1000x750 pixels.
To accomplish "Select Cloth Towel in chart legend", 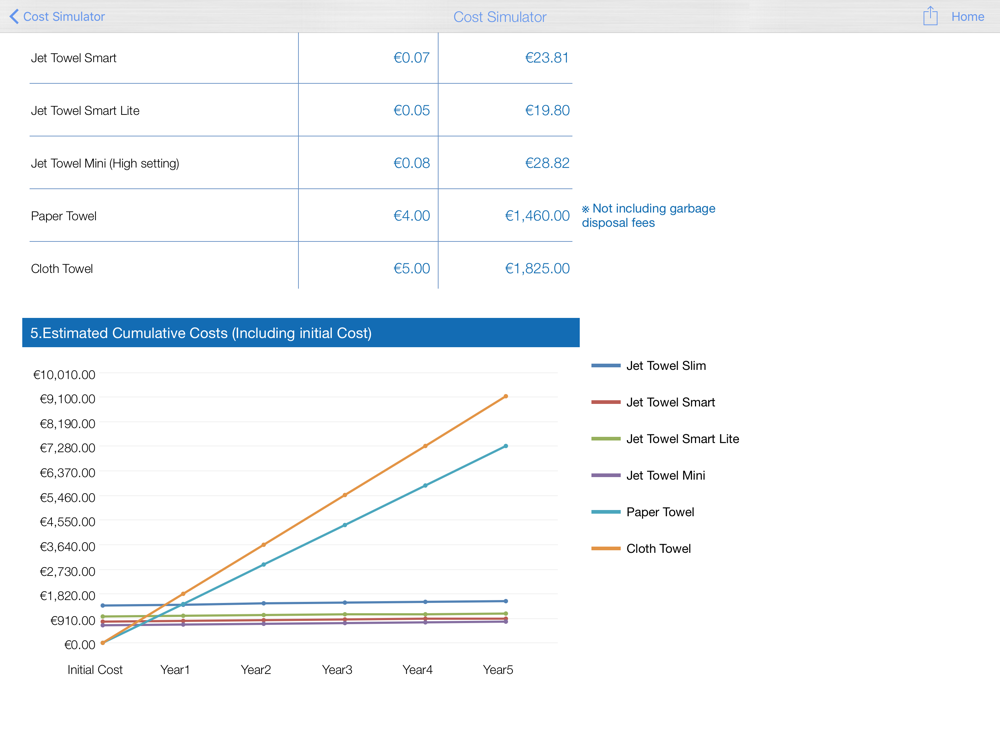I will [658, 548].
